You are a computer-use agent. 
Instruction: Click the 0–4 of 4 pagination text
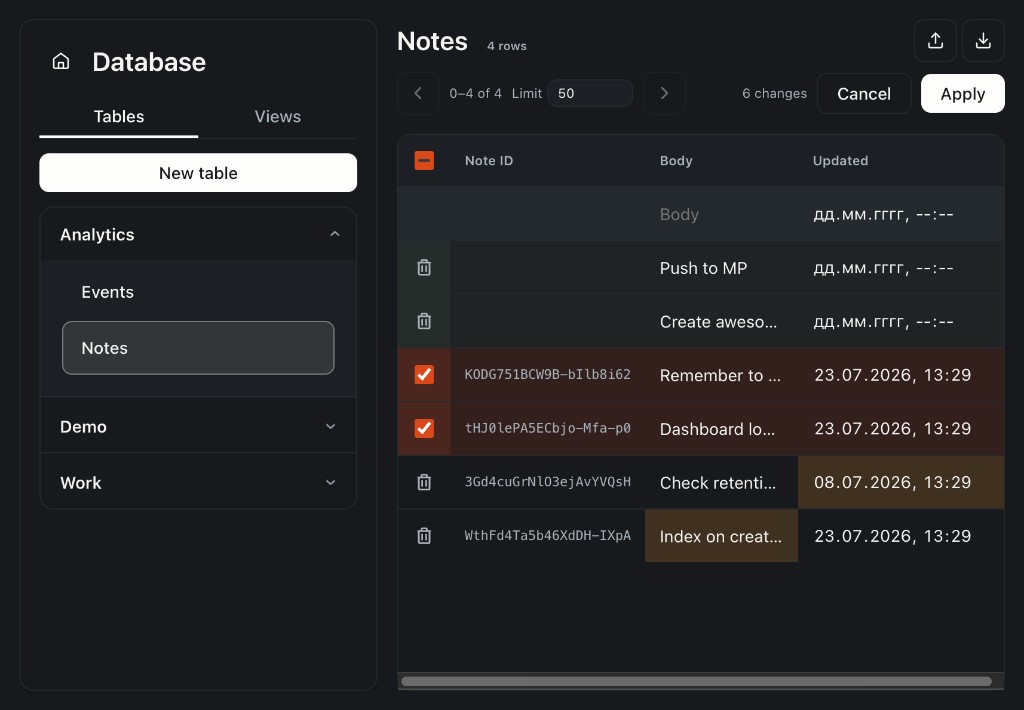point(475,93)
